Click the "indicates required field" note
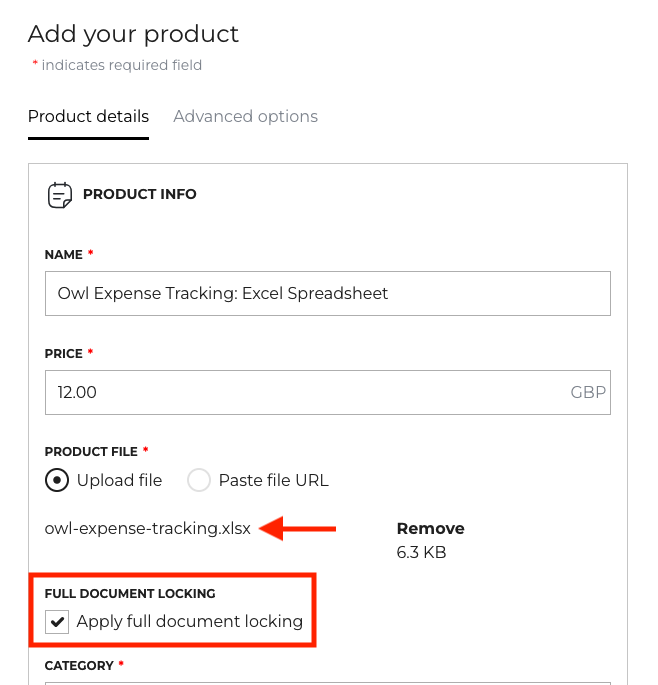Image resolution: width=658 pixels, height=685 pixels. tap(121, 65)
